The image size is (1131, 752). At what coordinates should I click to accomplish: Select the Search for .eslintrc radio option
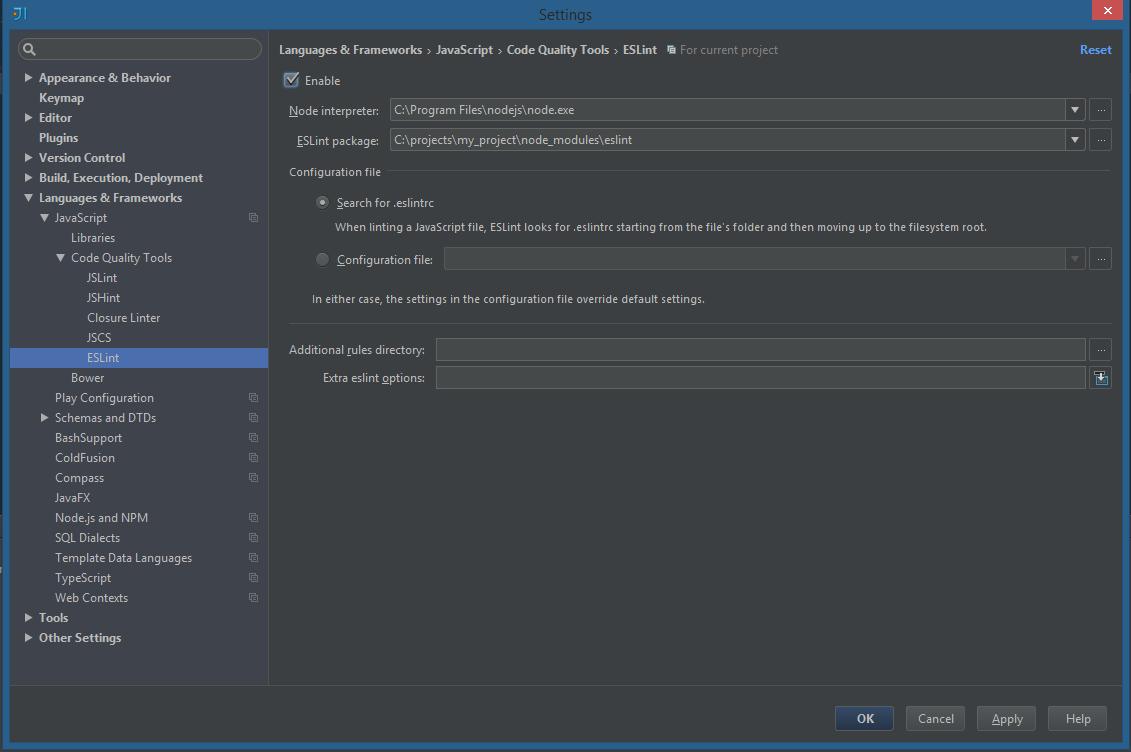pyautogui.click(x=322, y=202)
